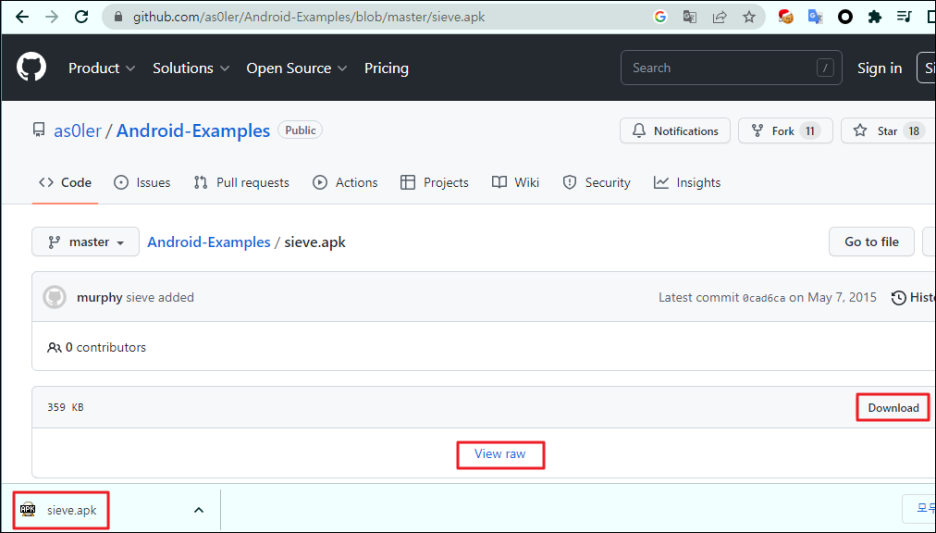Click the URL in the address bar
The image size is (936, 533).
(309, 17)
